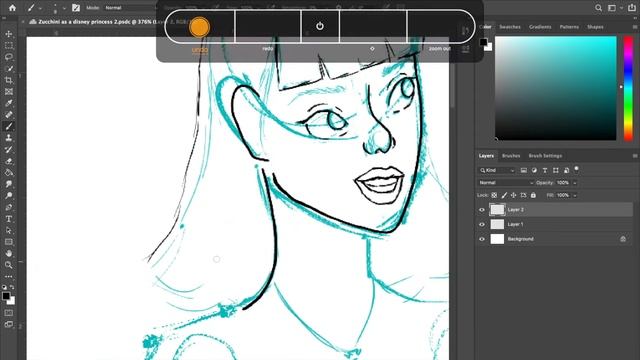This screenshot has height=360, width=640.
Task: Select the Rectangular Marquee tool
Action: tap(9, 46)
